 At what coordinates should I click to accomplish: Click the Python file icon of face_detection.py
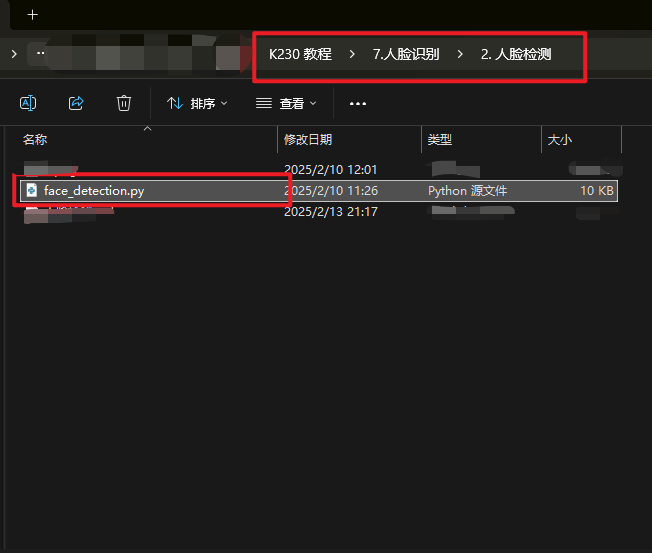pos(33,191)
